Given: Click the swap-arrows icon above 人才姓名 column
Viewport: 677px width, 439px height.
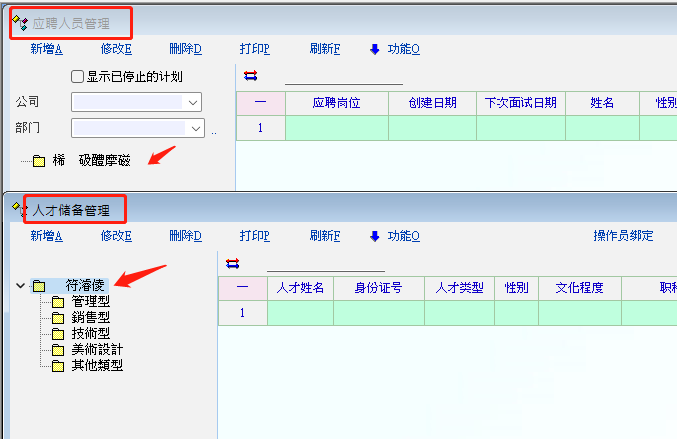Looking at the screenshot, I should coord(233,263).
